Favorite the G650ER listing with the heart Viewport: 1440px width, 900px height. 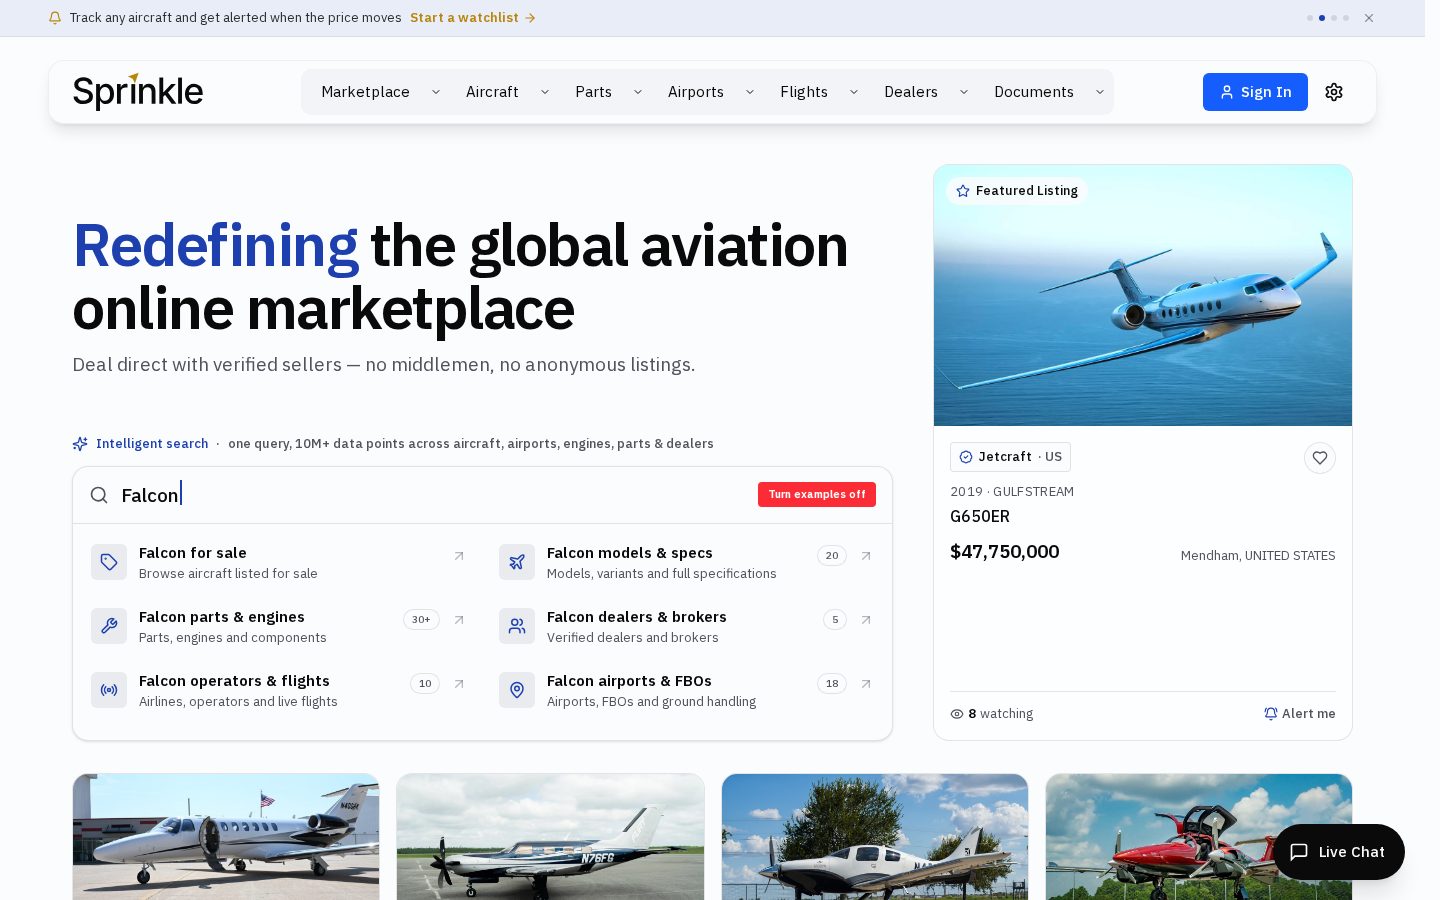1320,458
